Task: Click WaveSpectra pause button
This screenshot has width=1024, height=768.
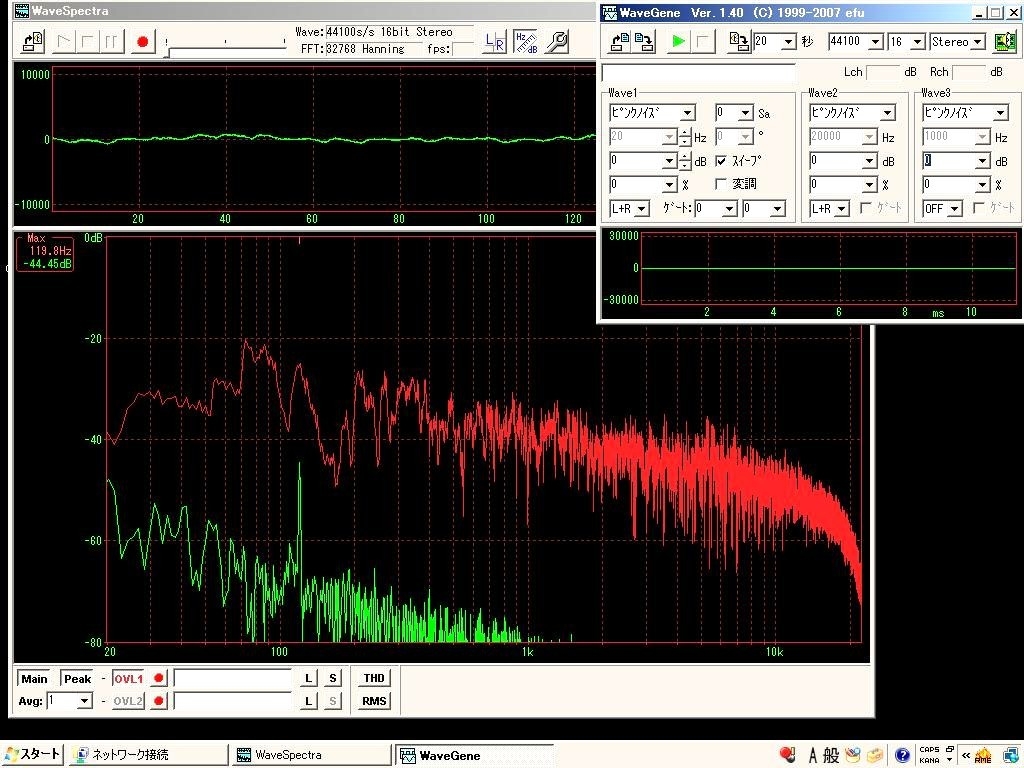Action: (x=110, y=42)
